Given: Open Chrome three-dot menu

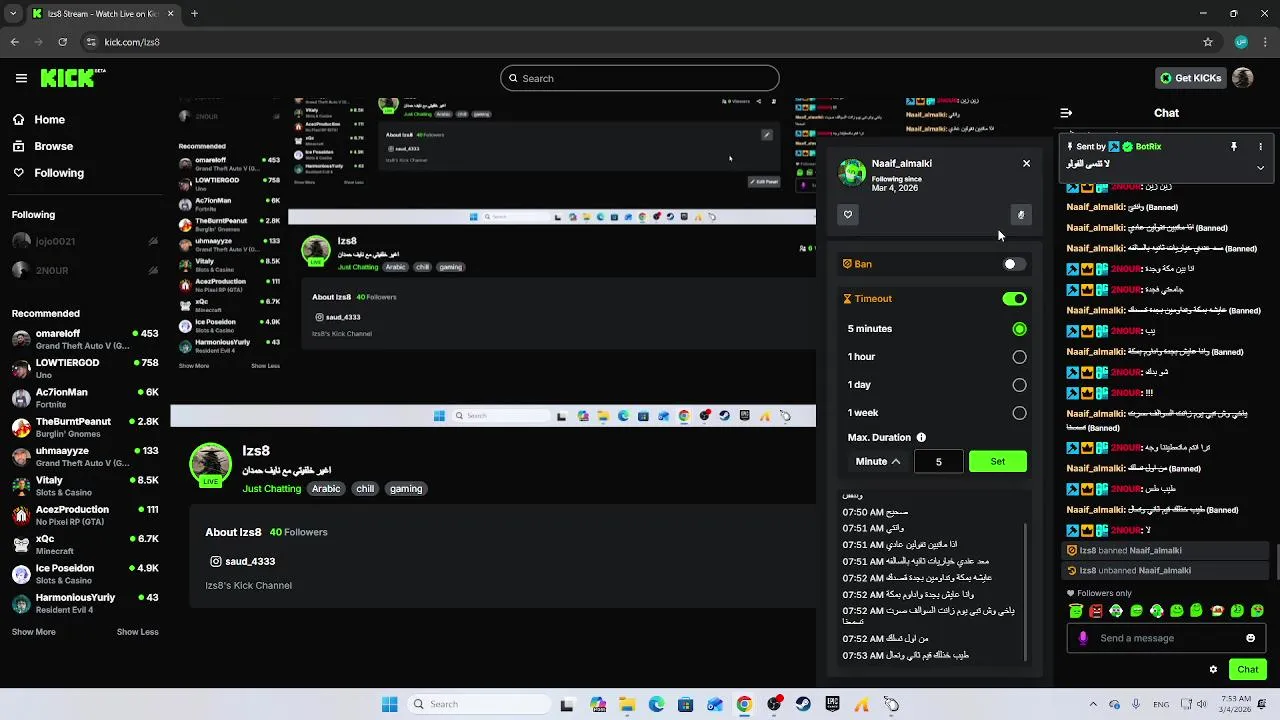Looking at the screenshot, I should (1265, 42).
